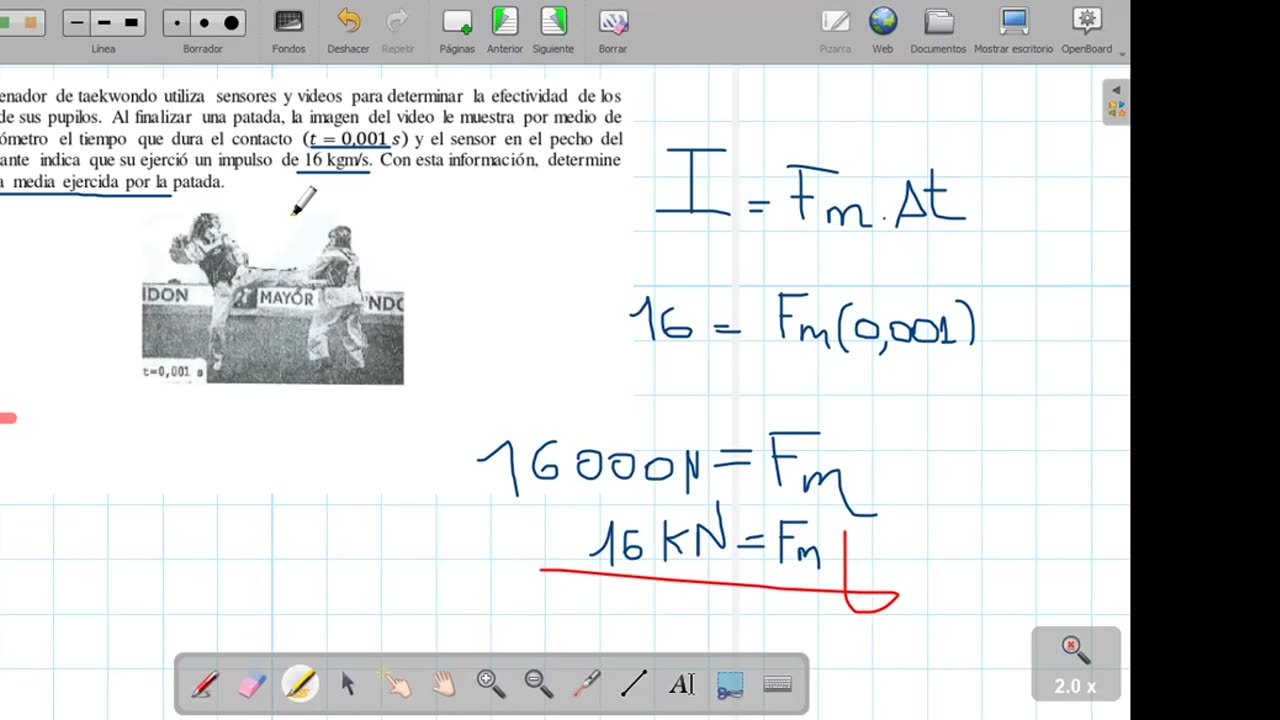The height and width of the screenshot is (720, 1280).
Task: Select the Eraser tool in bottom toolbar
Action: pyautogui.click(x=252, y=684)
